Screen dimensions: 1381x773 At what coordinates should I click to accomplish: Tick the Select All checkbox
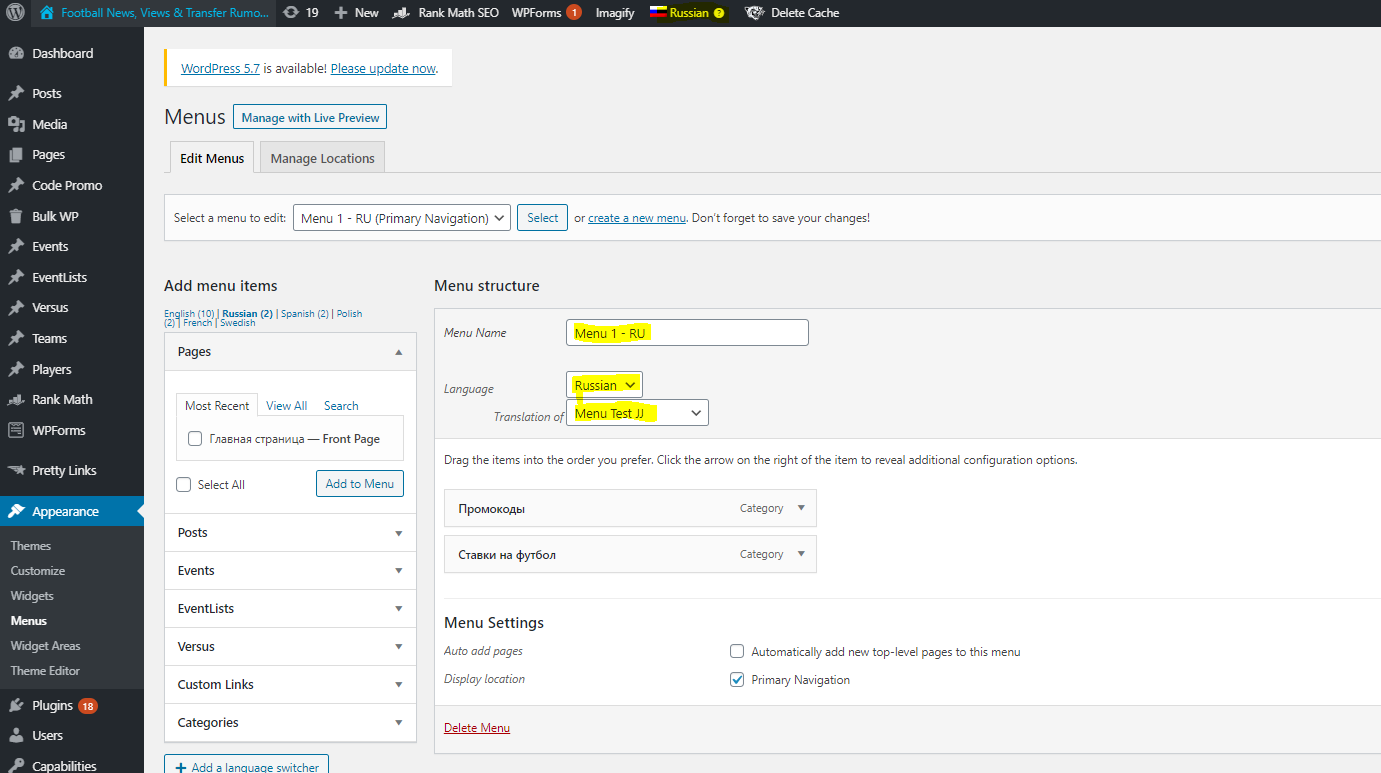[183, 485]
